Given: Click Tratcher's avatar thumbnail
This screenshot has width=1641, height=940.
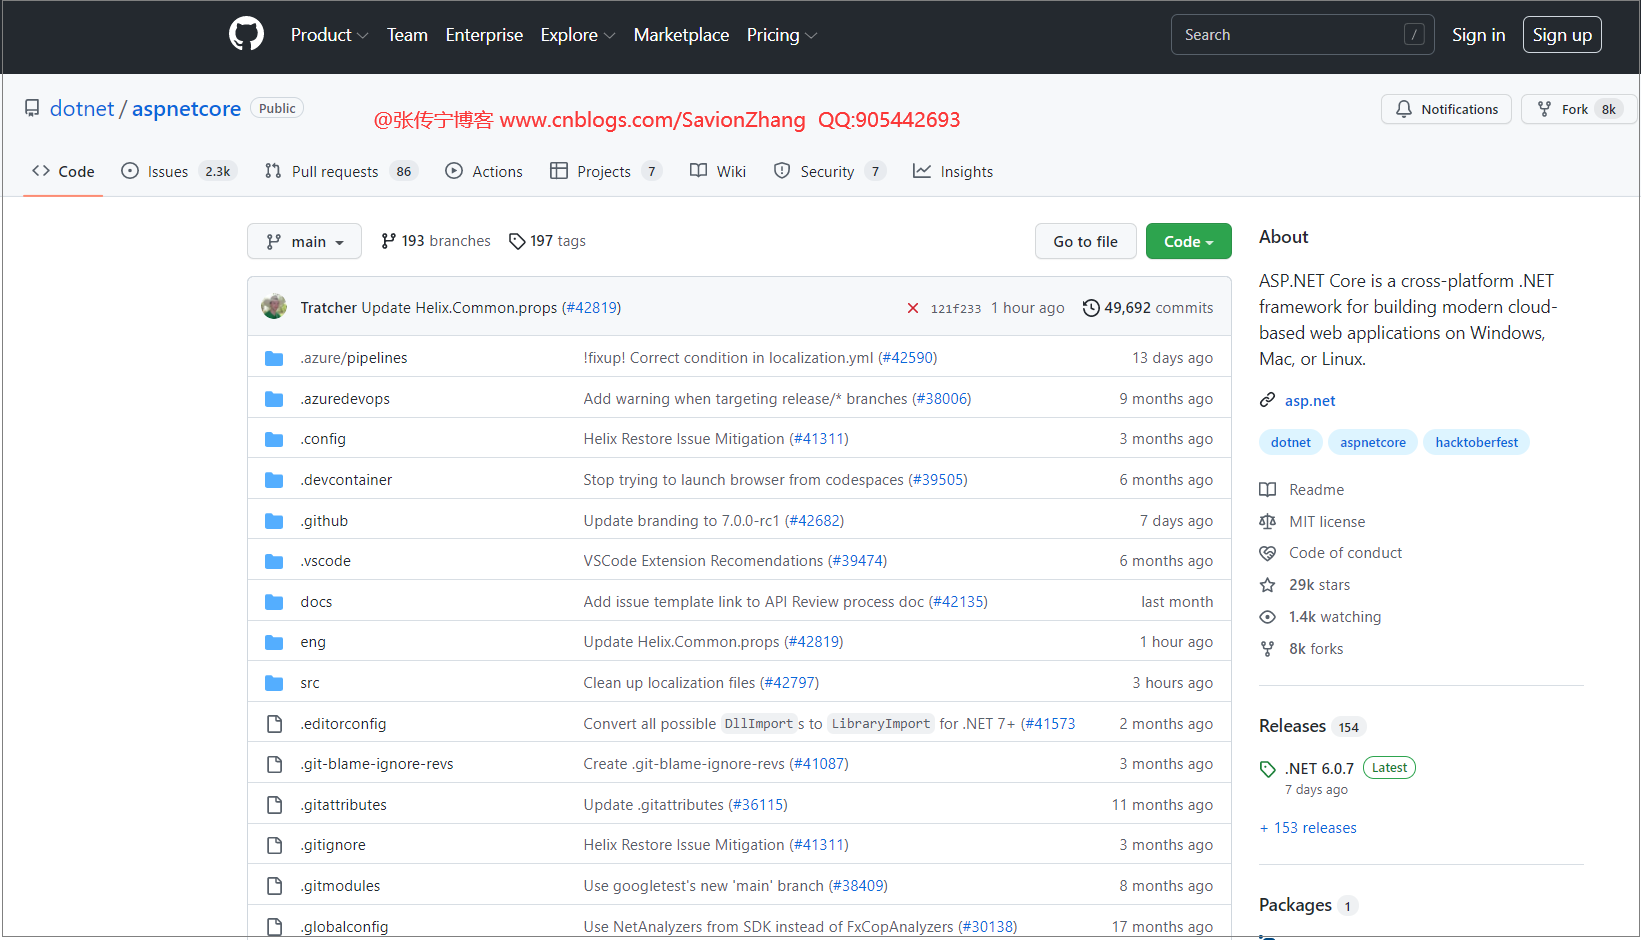Looking at the screenshot, I should (274, 307).
